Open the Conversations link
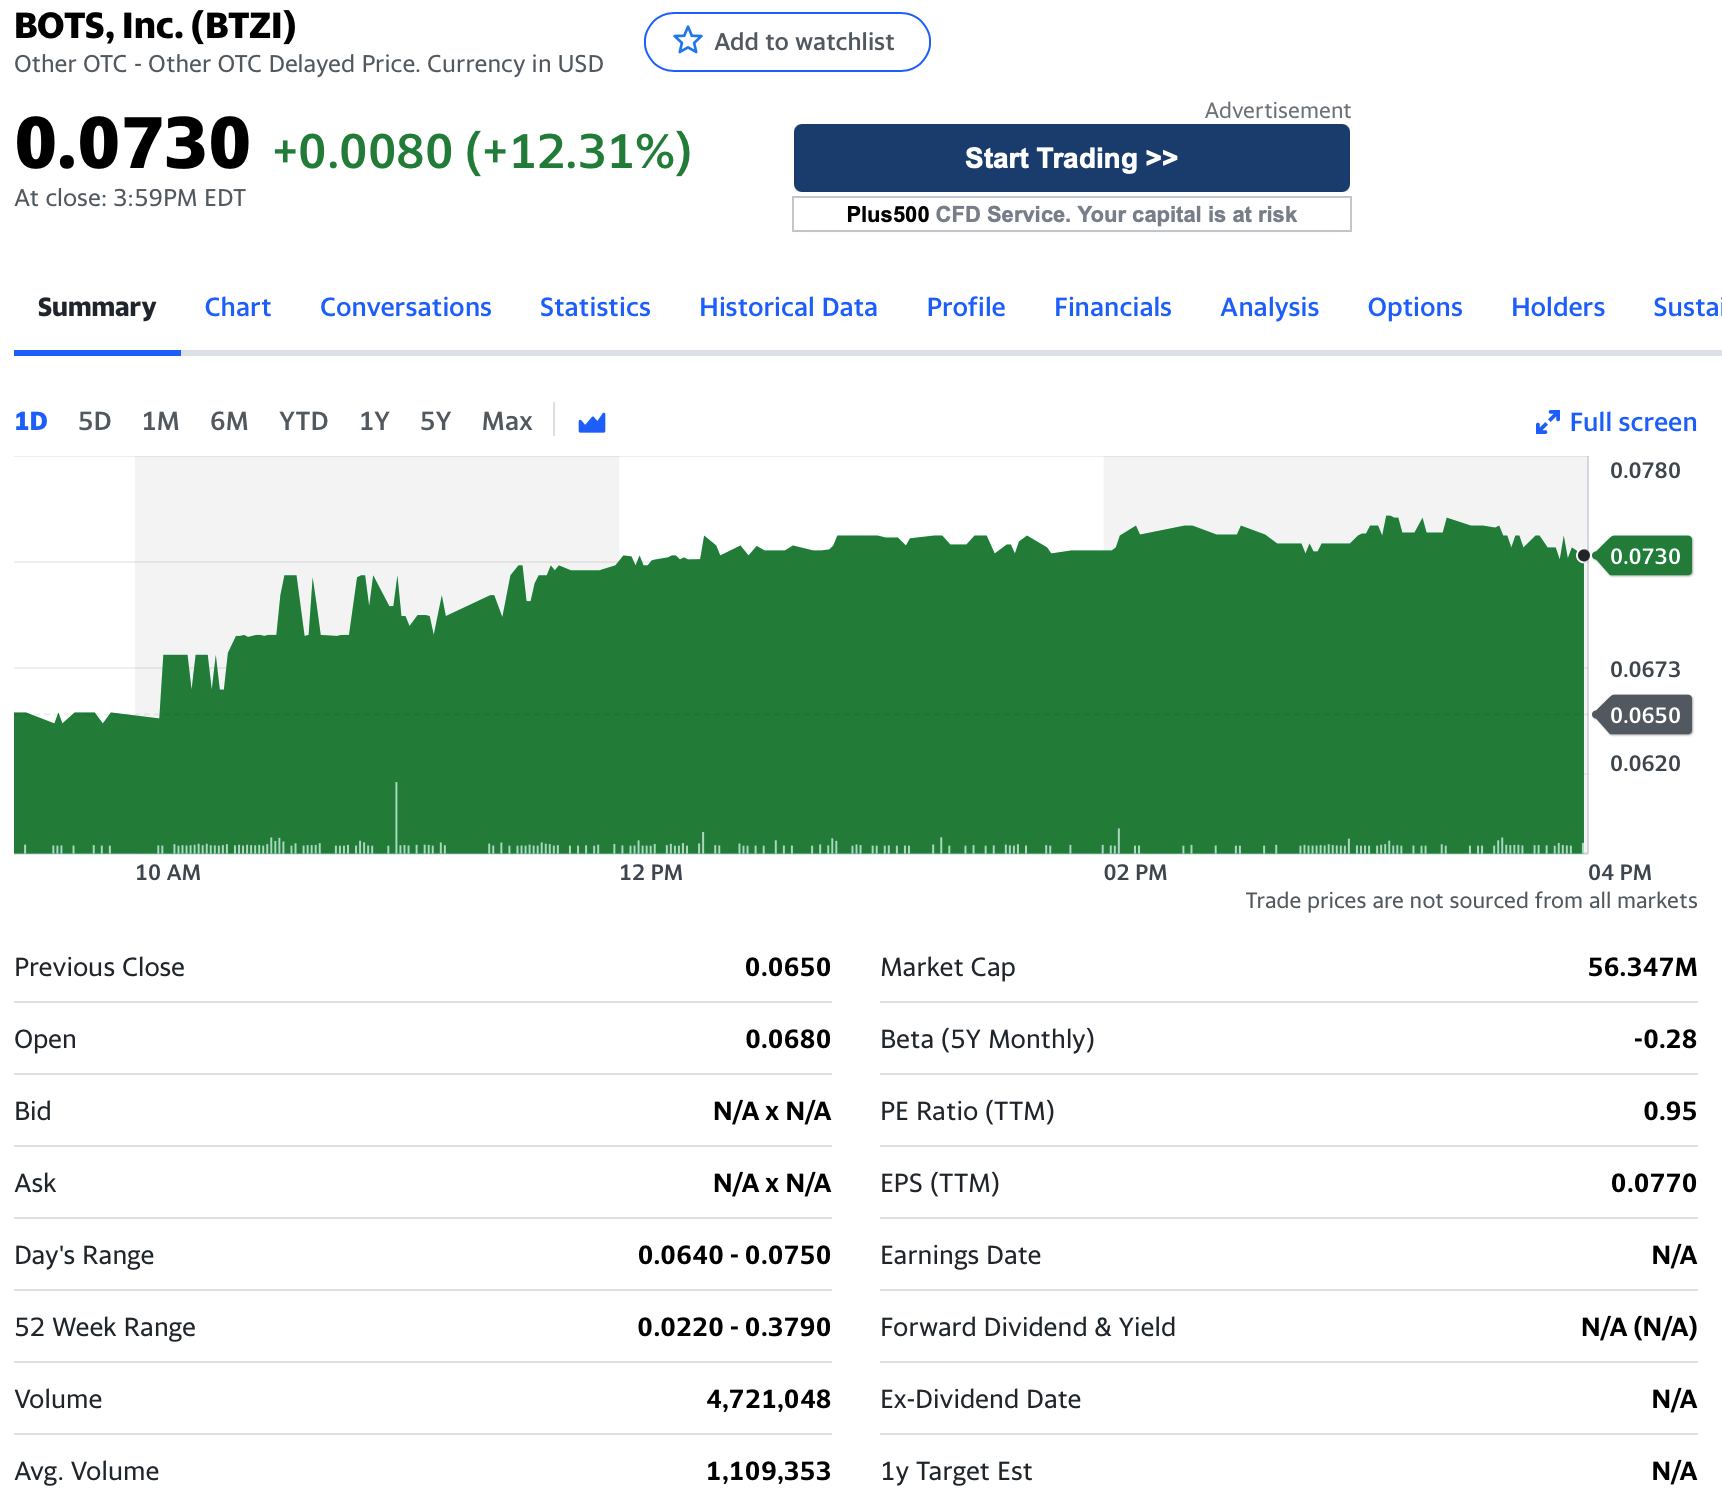 coord(405,307)
